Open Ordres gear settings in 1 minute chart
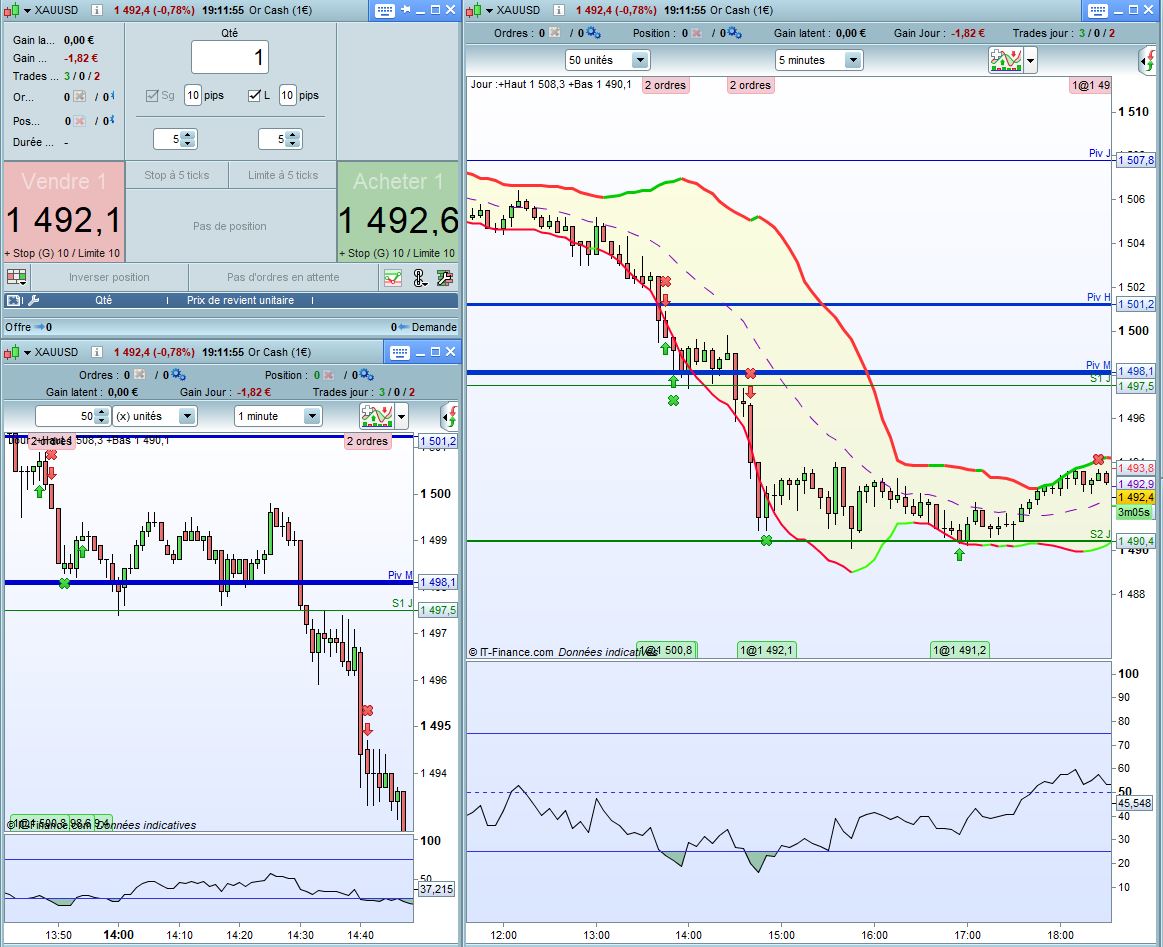This screenshot has height=947, width=1163. (179, 374)
